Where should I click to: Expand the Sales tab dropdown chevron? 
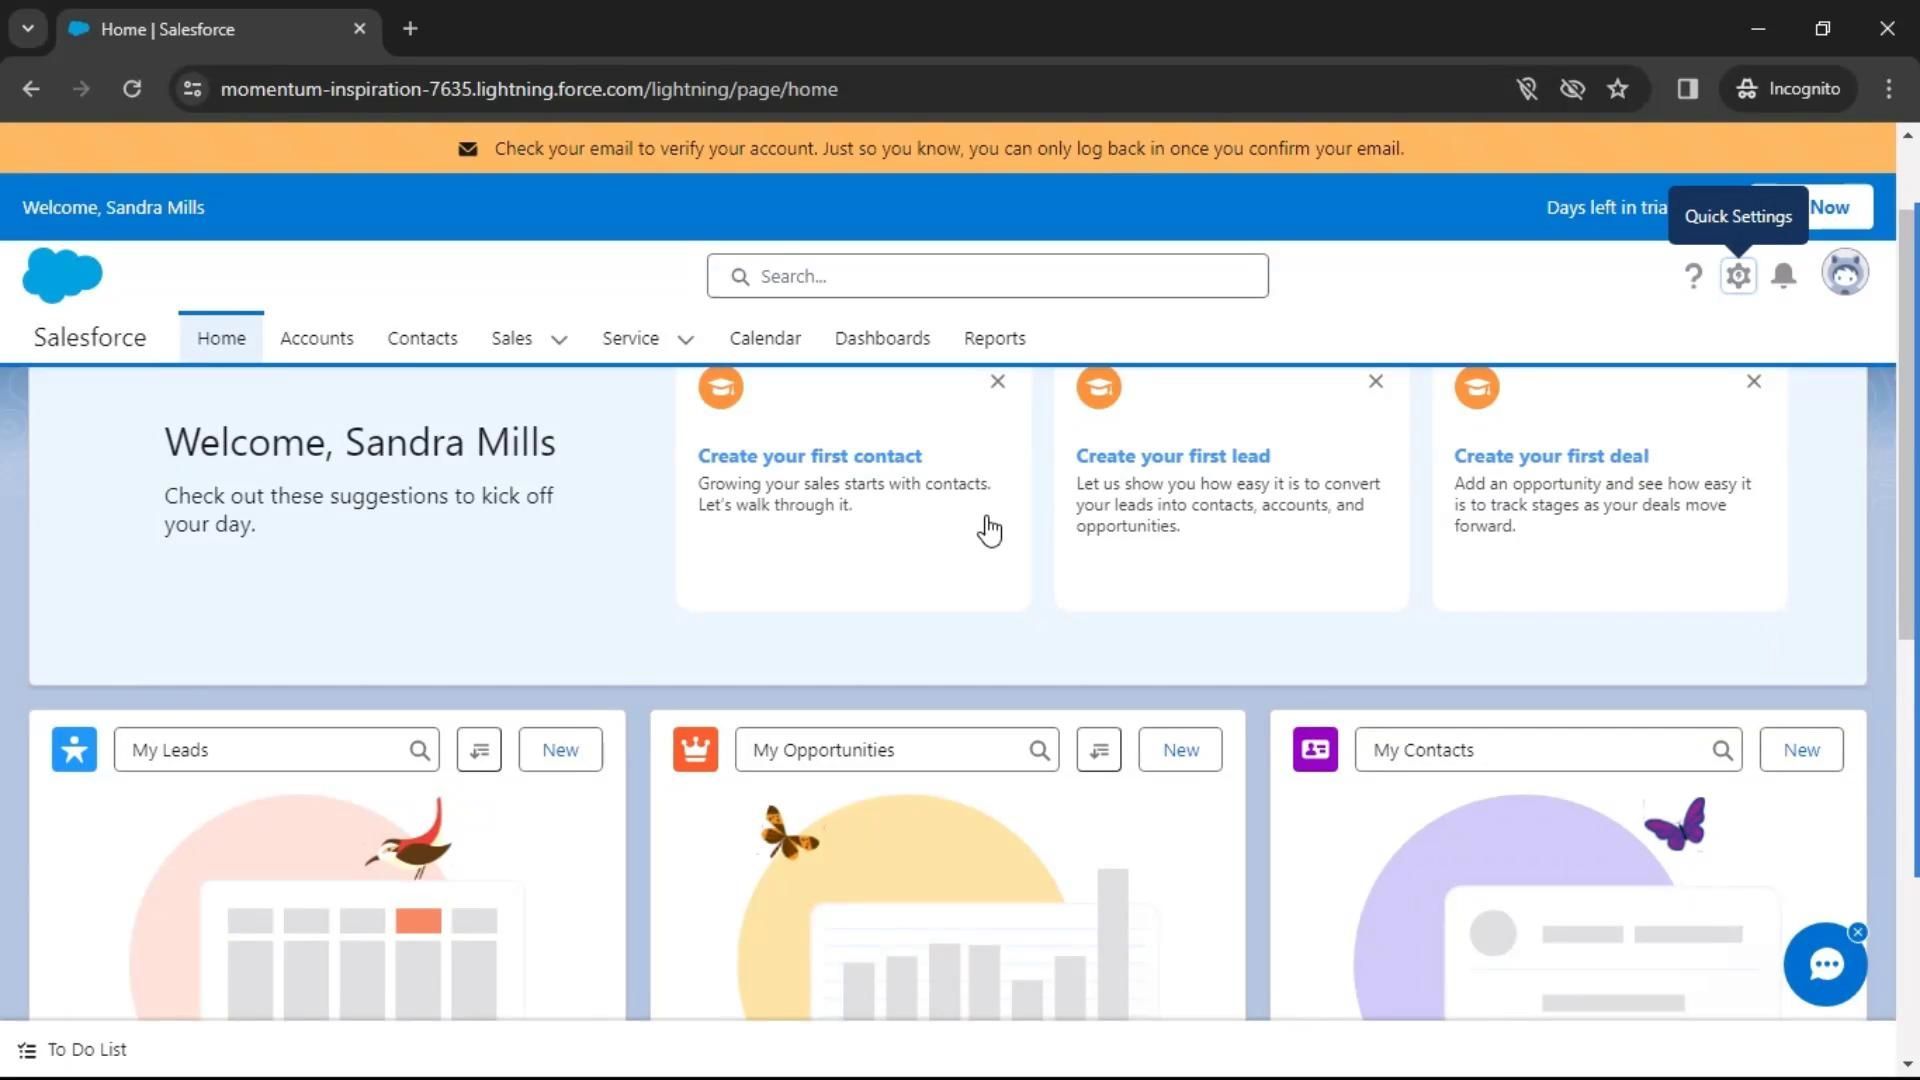tap(559, 340)
